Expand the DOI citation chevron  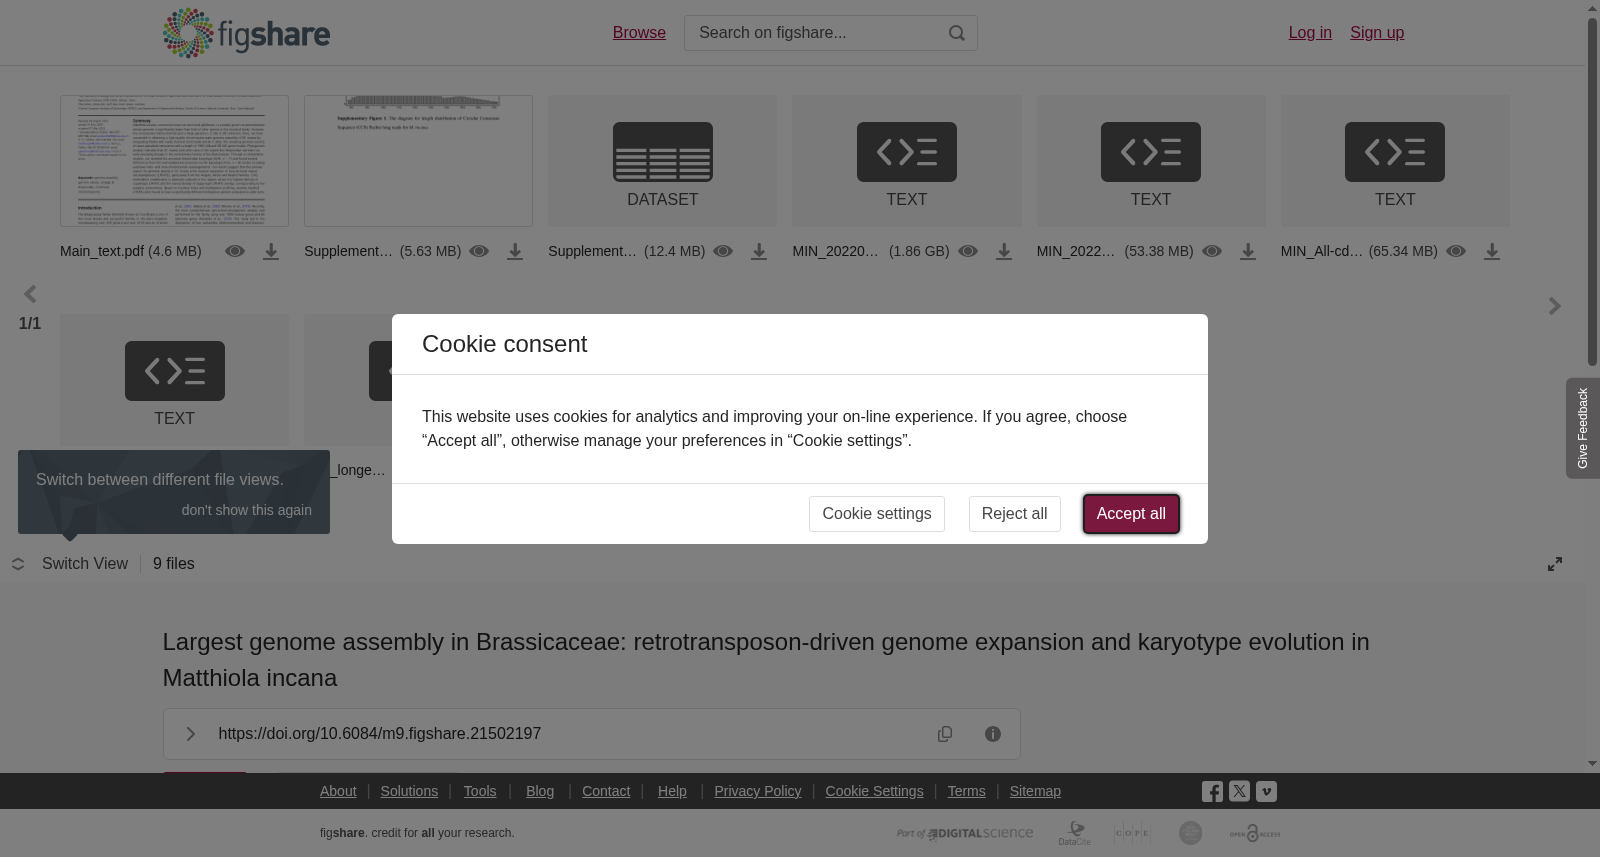[190, 734]
